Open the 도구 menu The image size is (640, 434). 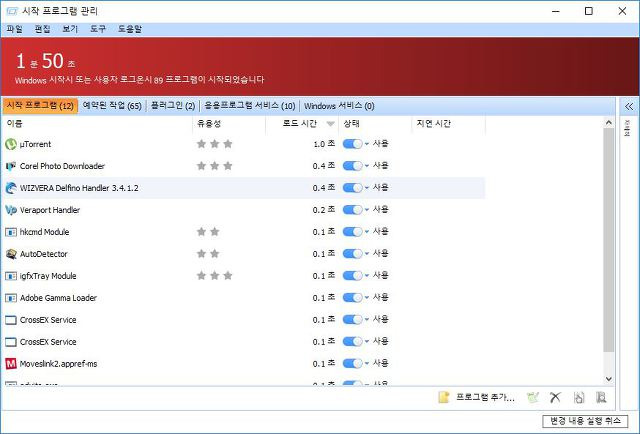click(x=98, y=29)
